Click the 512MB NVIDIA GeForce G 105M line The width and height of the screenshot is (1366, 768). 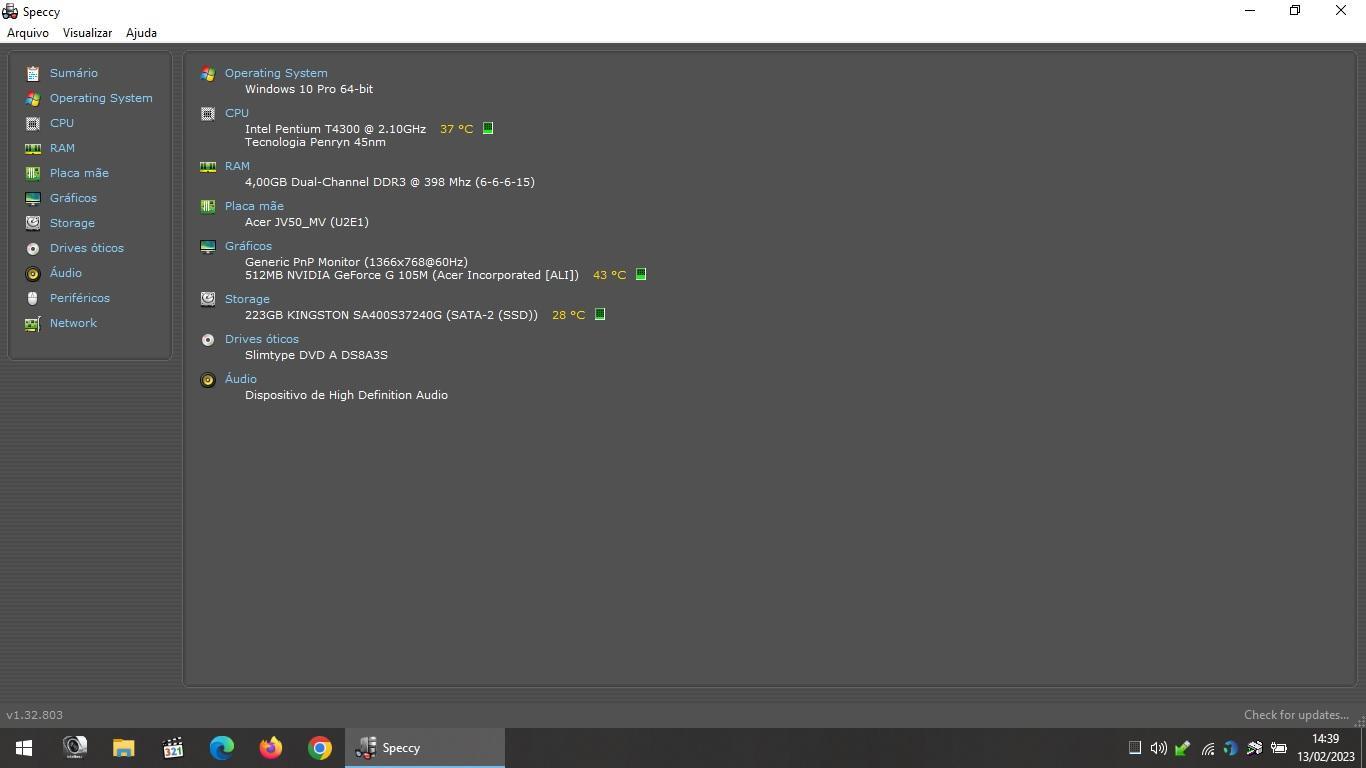point(412,275)
